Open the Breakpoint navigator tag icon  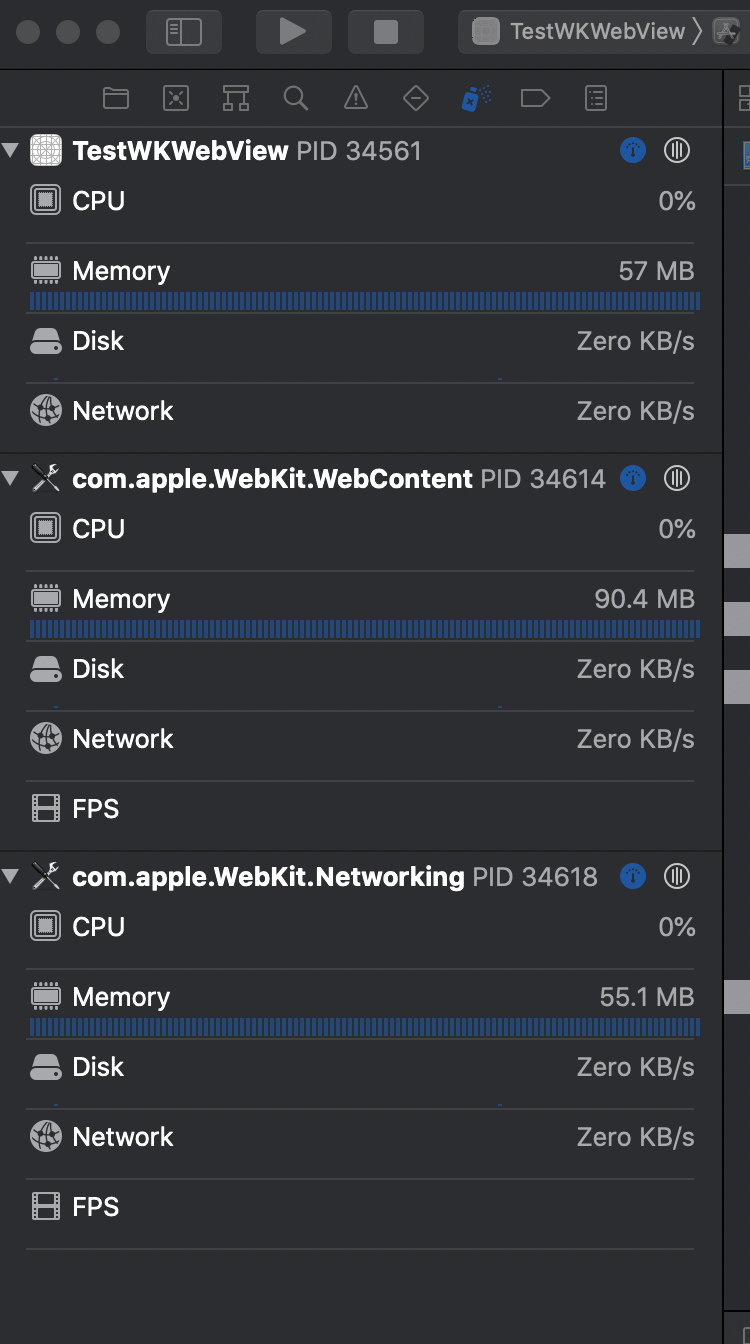pos(535,98)
